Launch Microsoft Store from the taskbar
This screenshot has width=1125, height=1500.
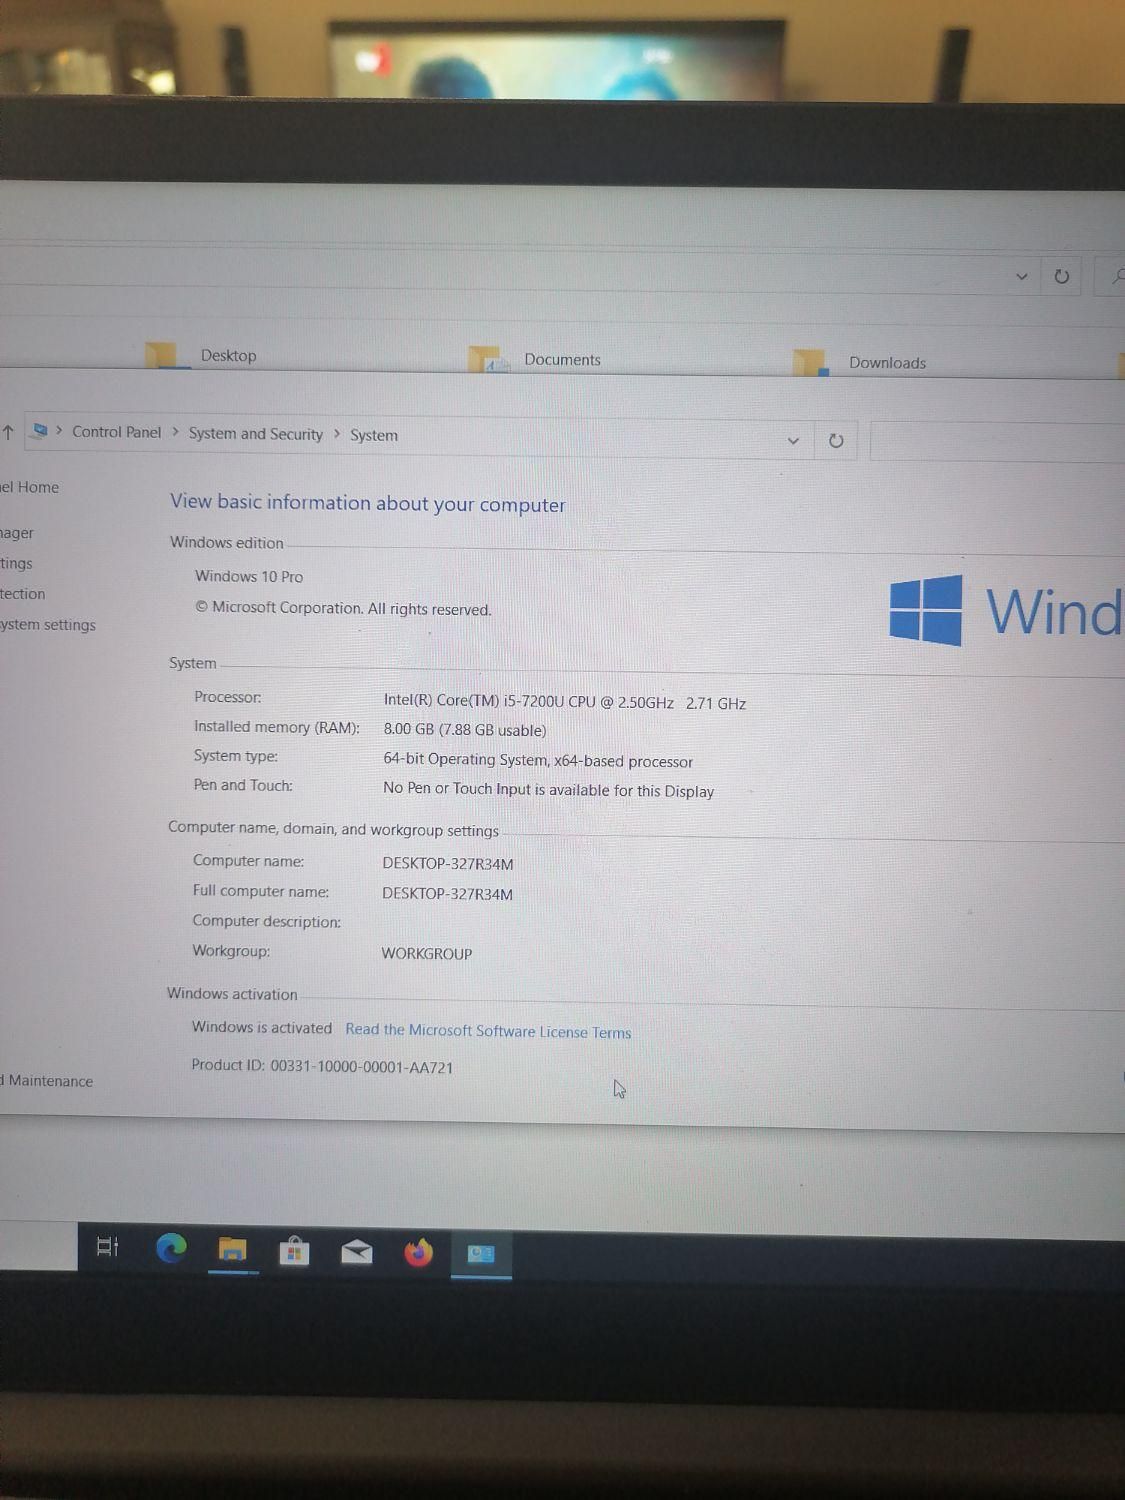[x=294, y=1251]
